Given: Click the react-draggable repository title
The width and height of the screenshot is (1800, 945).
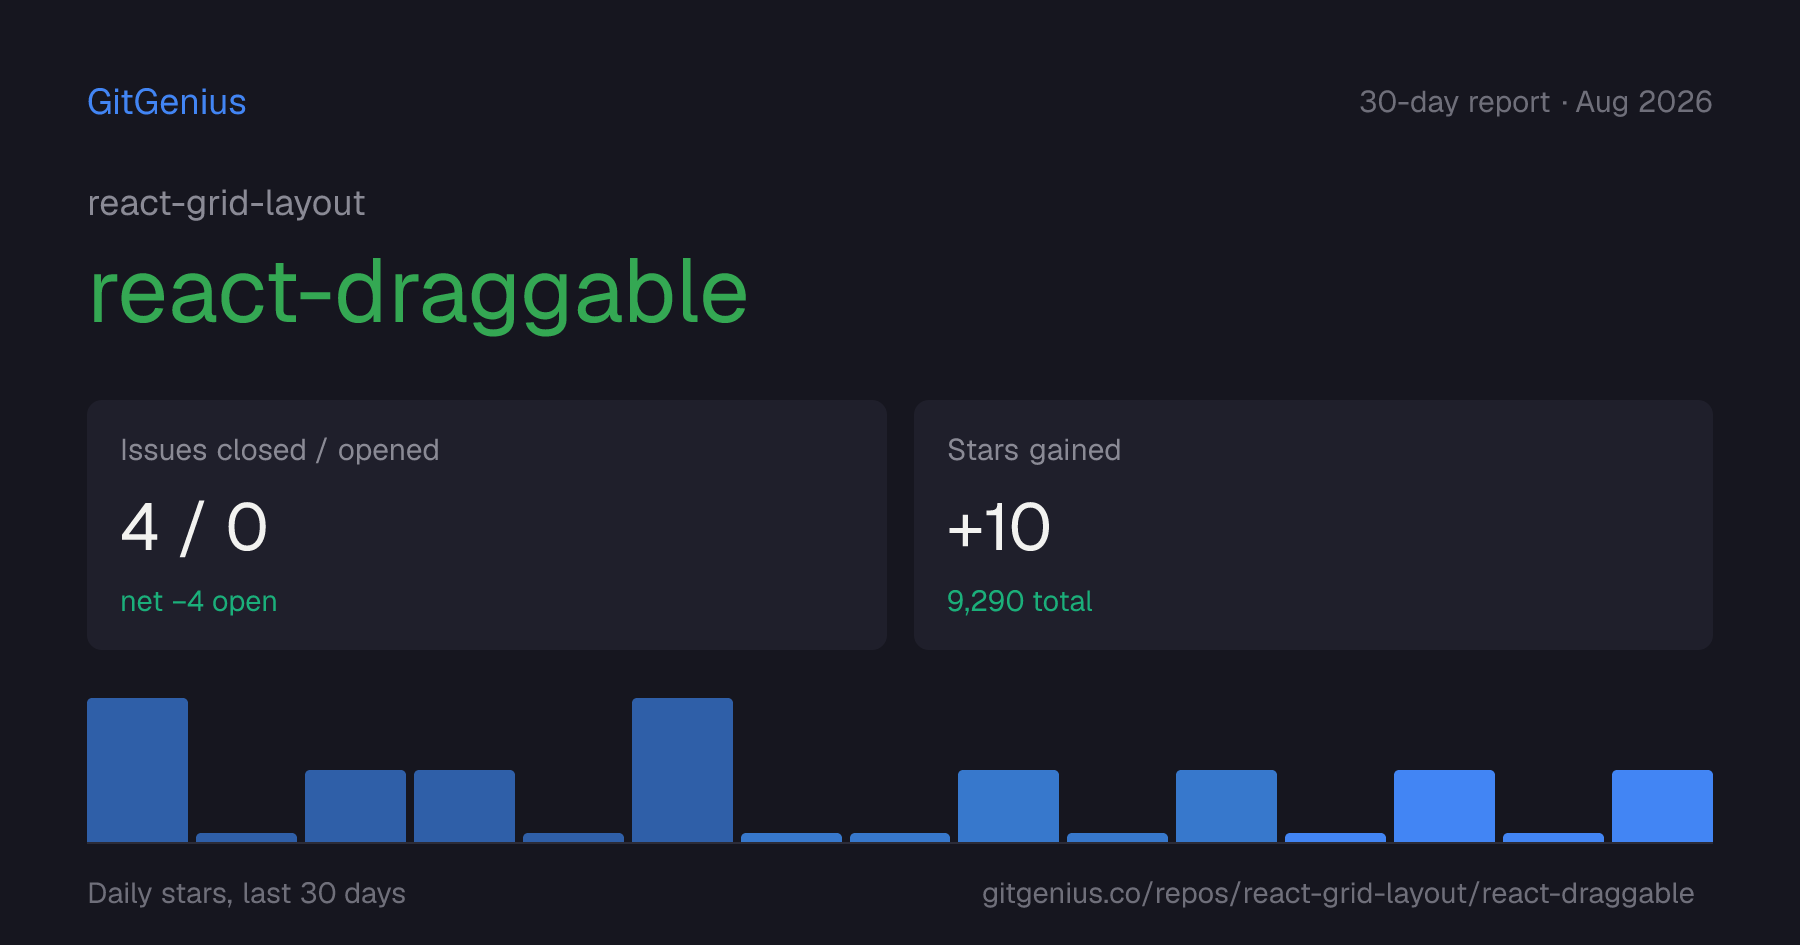Looking at the screenshot, I should [418, 292].
